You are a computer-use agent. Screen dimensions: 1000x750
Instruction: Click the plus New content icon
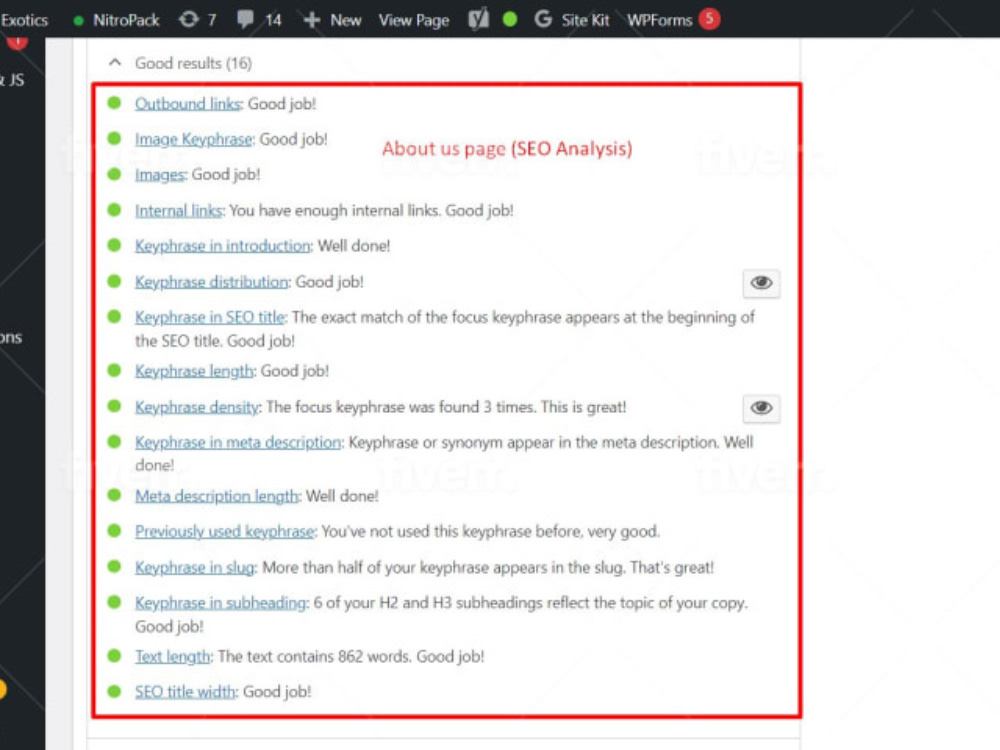click(311, 20)
